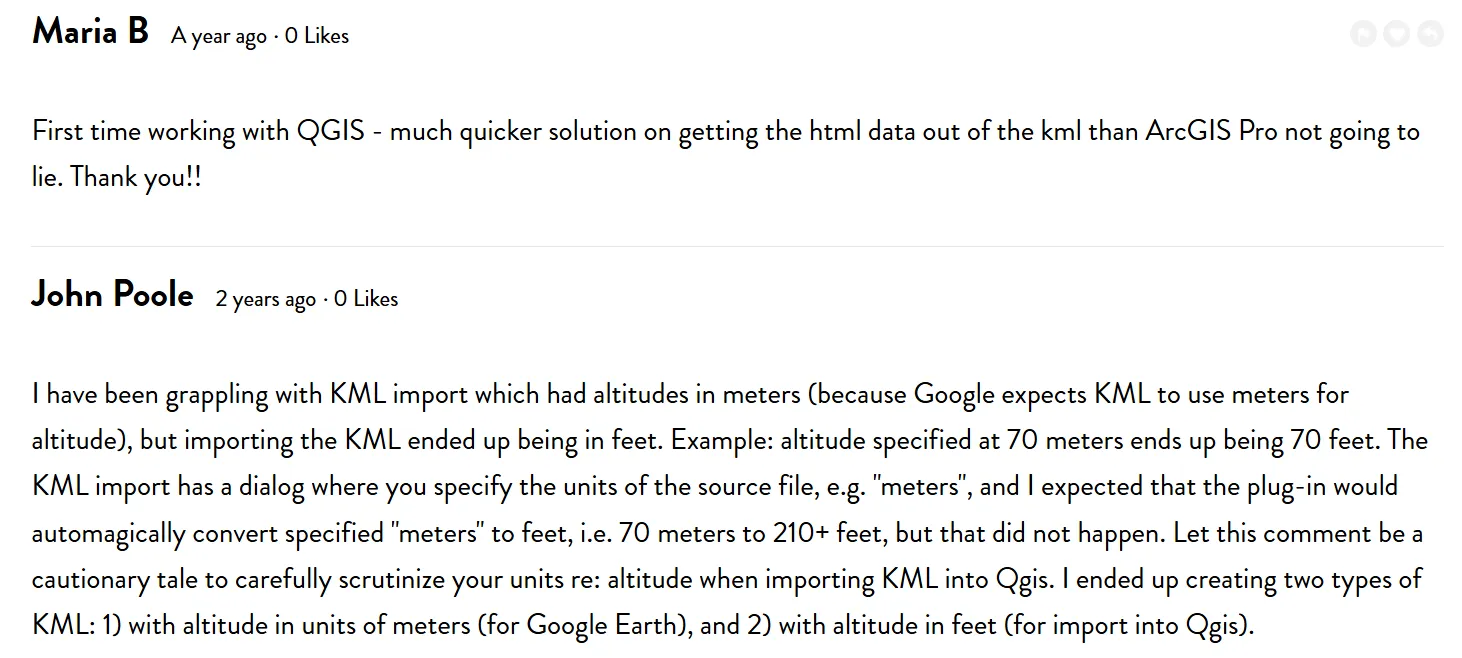Click "0 Likes" on Maria B's comment

coord(317,36)
